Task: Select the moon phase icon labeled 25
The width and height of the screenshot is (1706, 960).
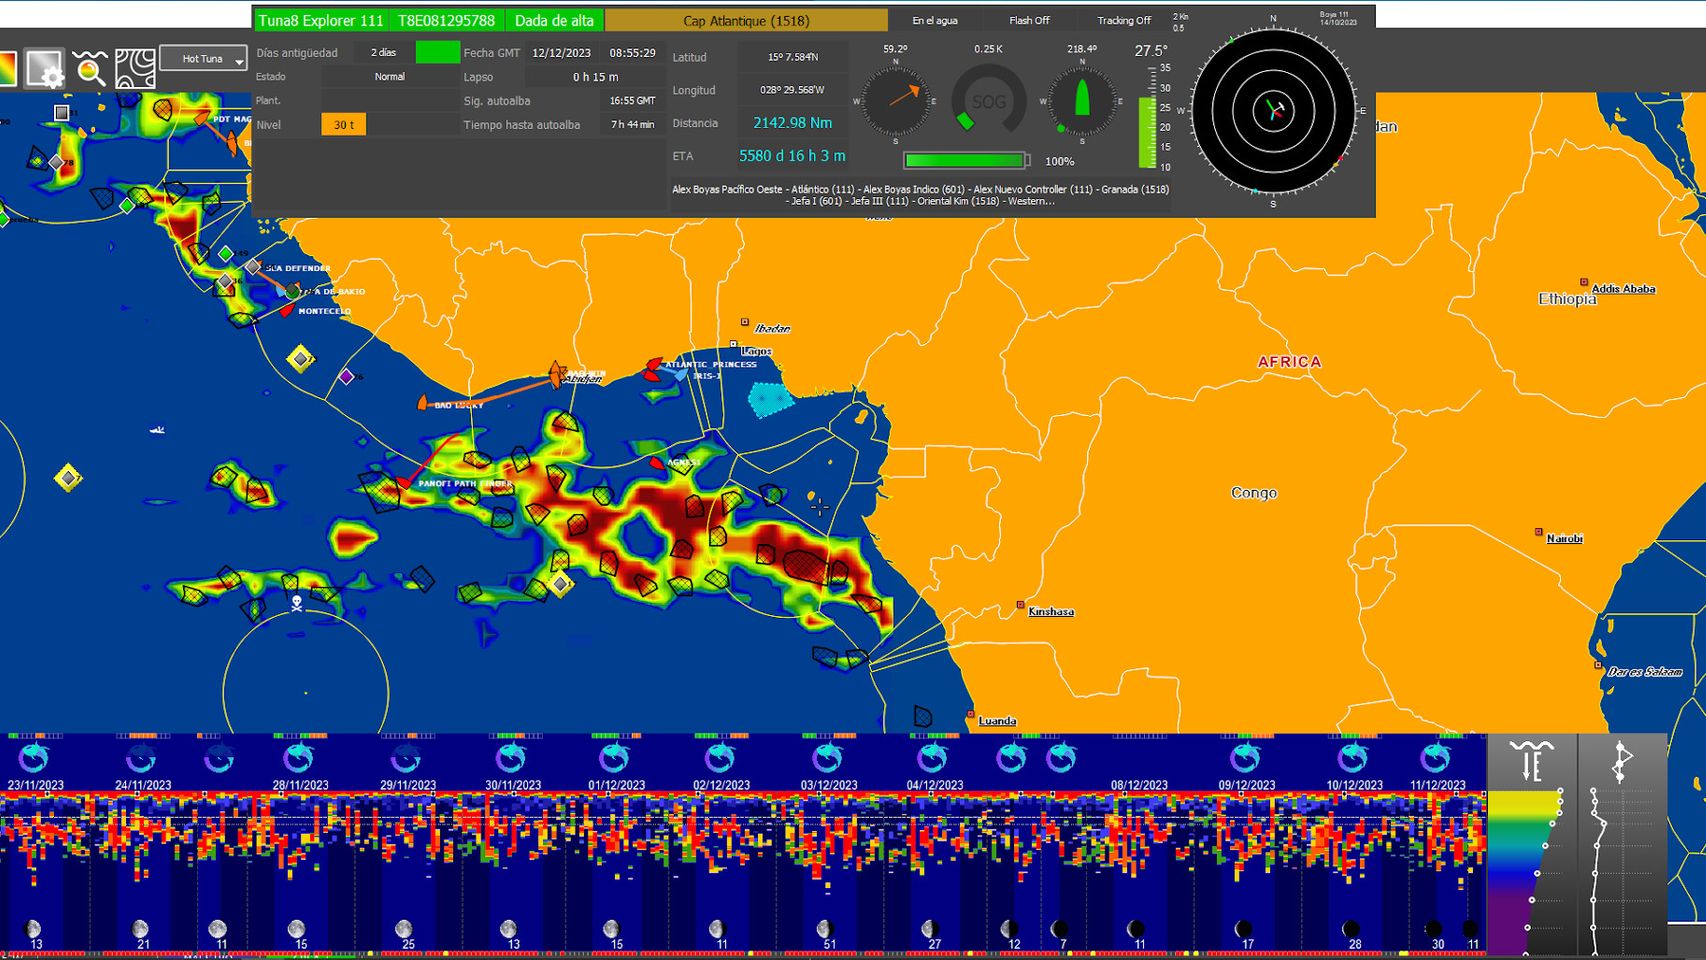Action: (403, 929)
